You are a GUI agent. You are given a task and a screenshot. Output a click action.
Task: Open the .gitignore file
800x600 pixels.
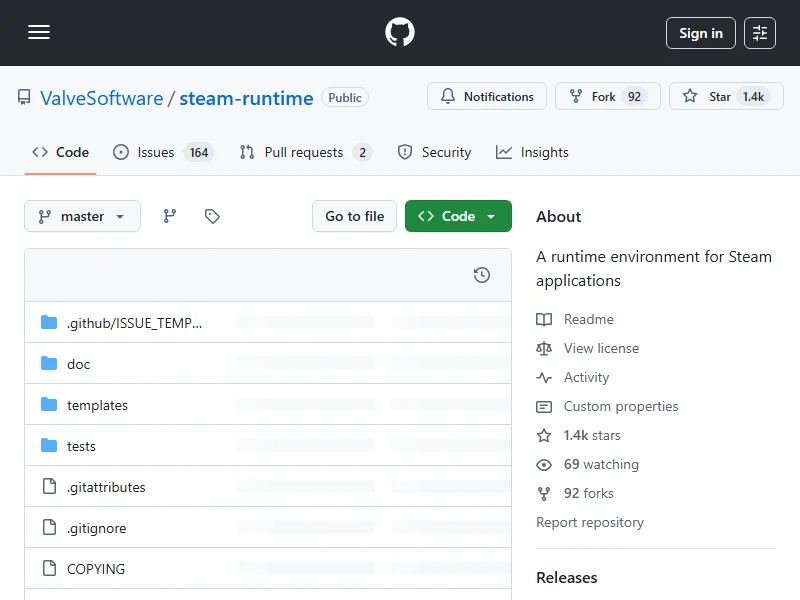[x=96, y=528]
